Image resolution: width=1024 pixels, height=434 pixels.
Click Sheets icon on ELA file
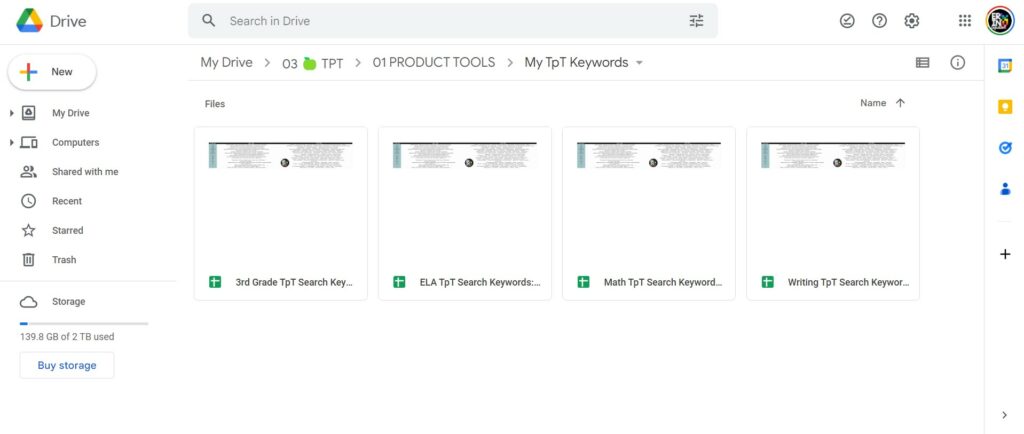coord(399,282)
